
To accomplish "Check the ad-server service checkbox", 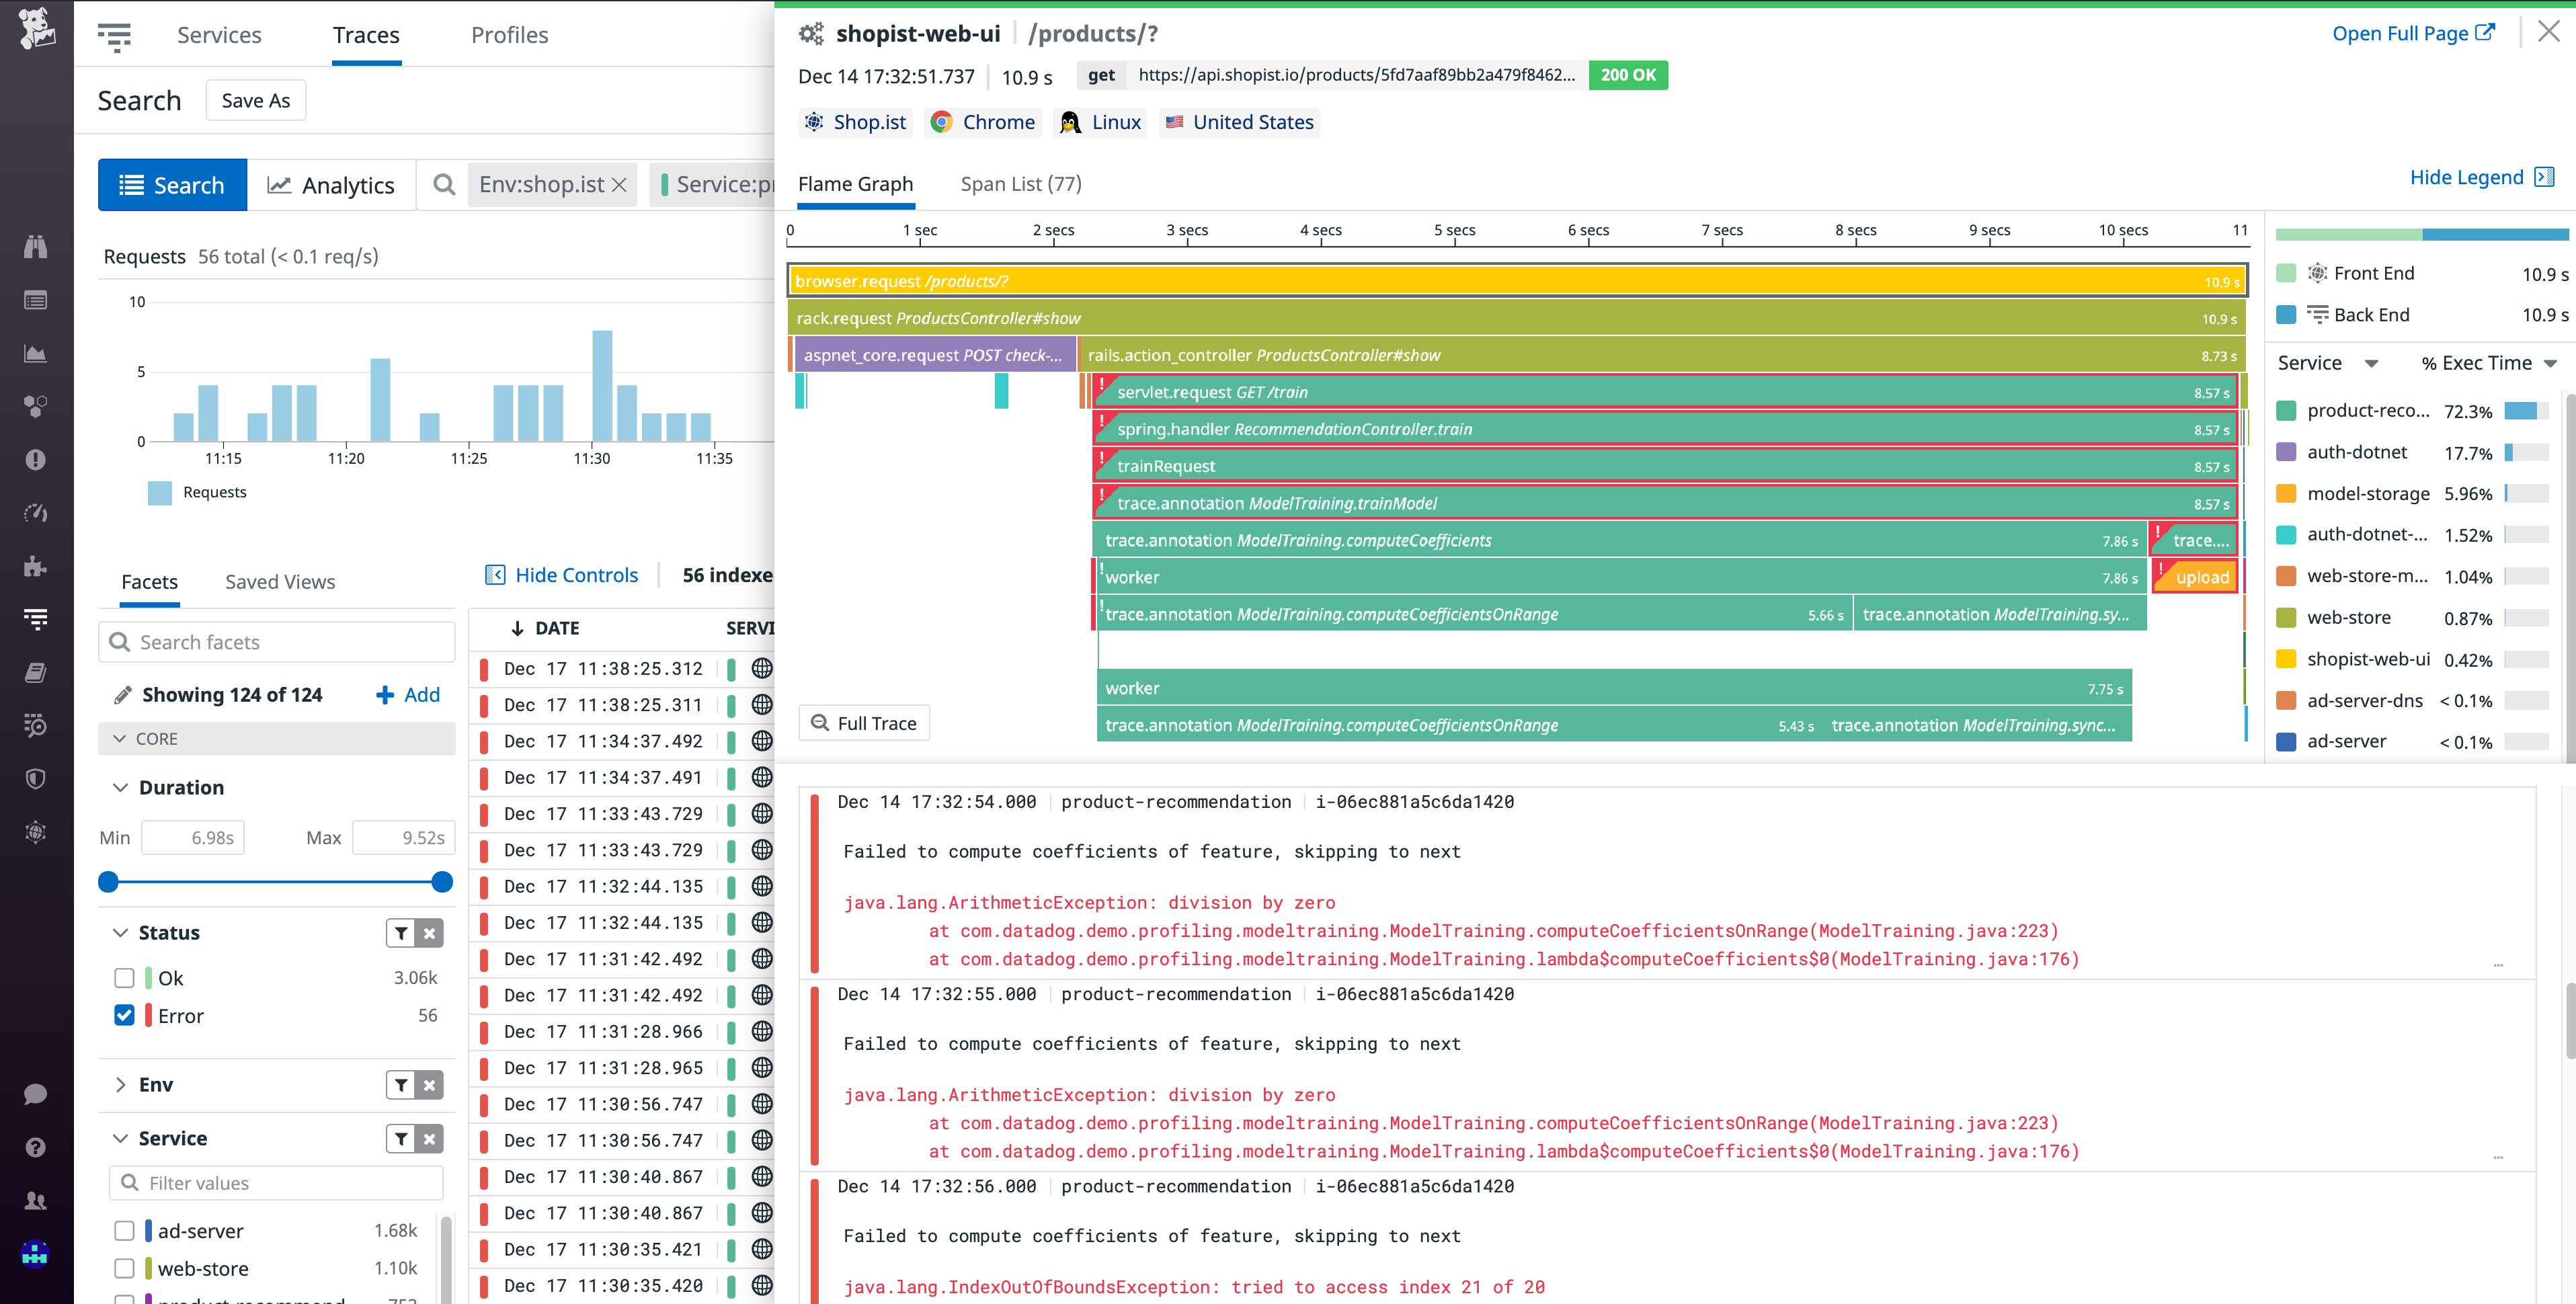I will point(124,1230).
